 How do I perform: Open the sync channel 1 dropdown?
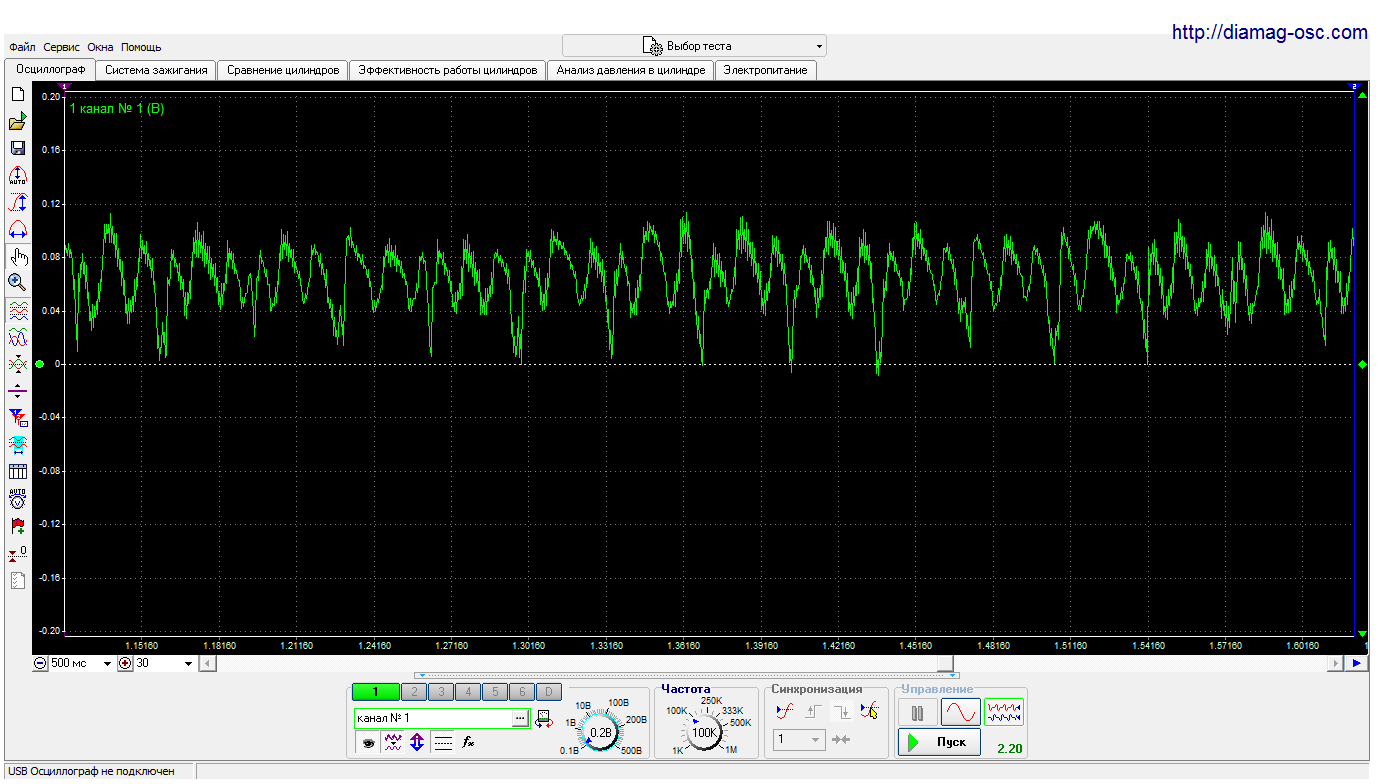pos(799,740)
